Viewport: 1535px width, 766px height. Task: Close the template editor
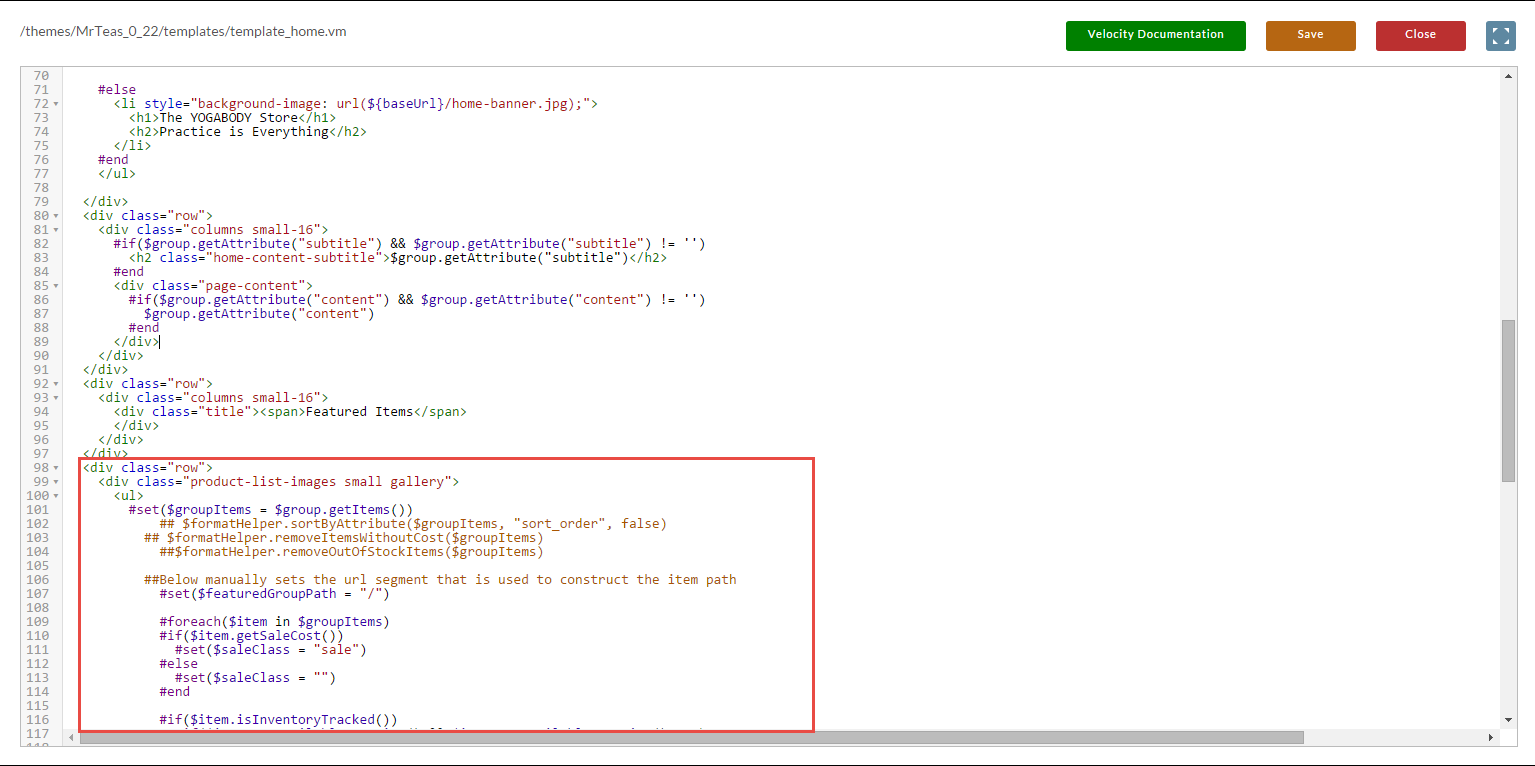click(x=1420, y=35)
